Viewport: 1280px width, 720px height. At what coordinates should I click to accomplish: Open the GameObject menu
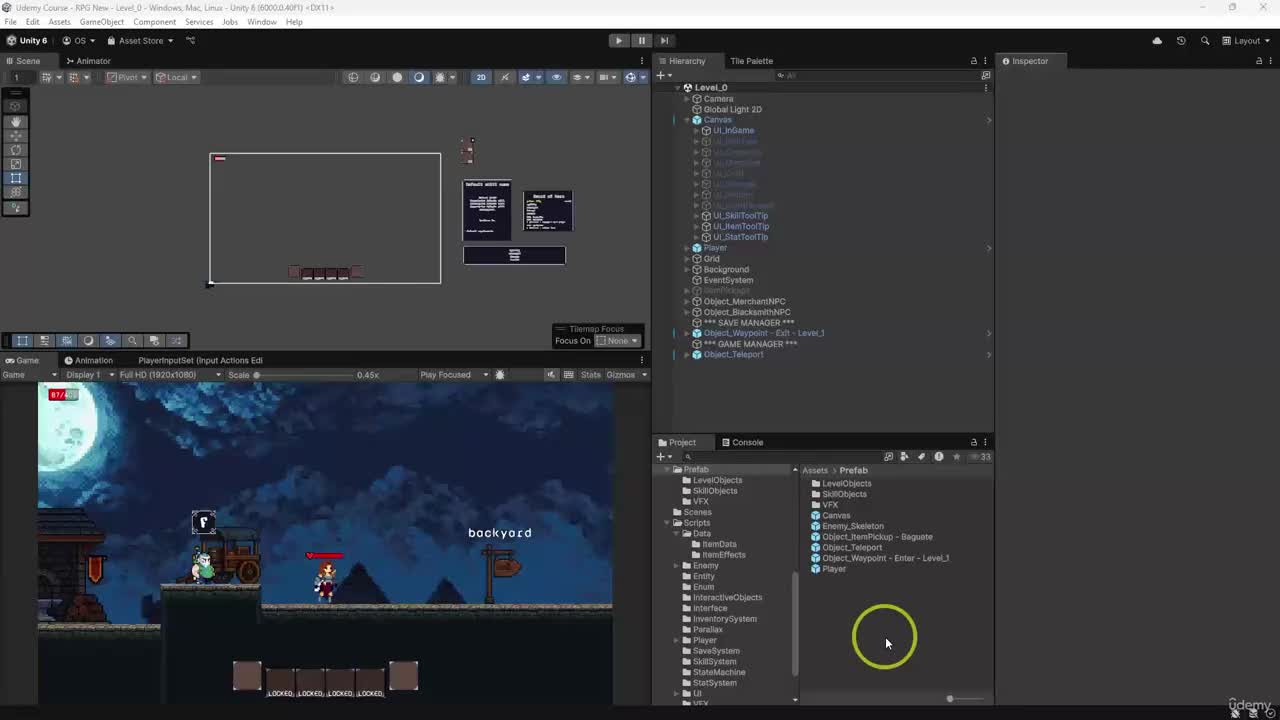tap(102, 22)
